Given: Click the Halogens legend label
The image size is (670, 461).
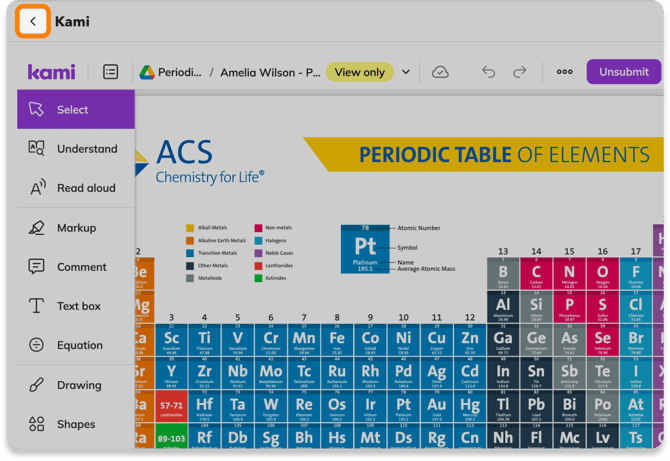Looking at the screenshot, I should point(276,241).
